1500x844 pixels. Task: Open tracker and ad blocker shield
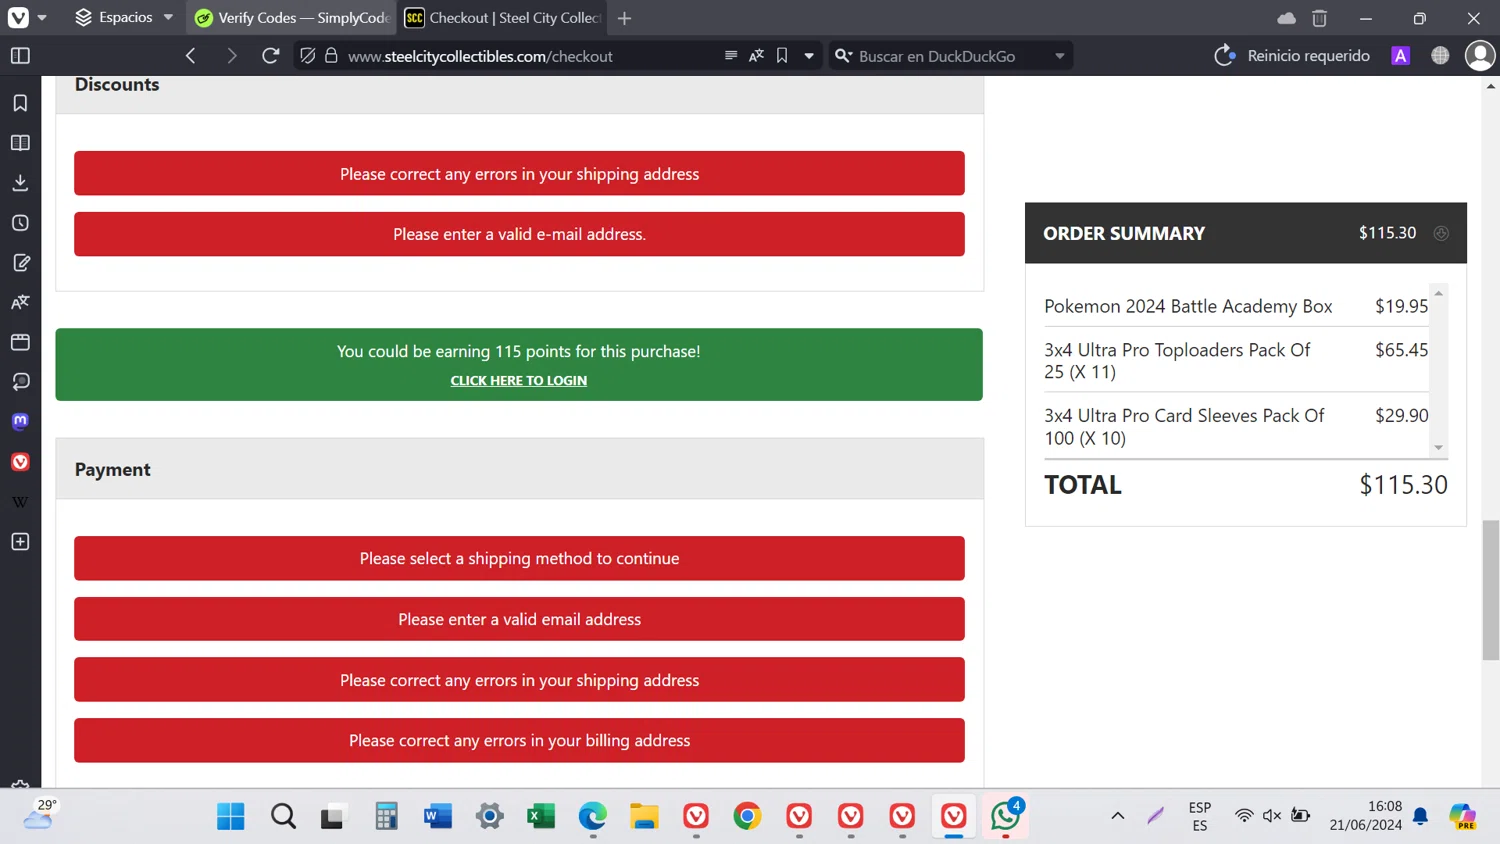(x=308, y=56)
